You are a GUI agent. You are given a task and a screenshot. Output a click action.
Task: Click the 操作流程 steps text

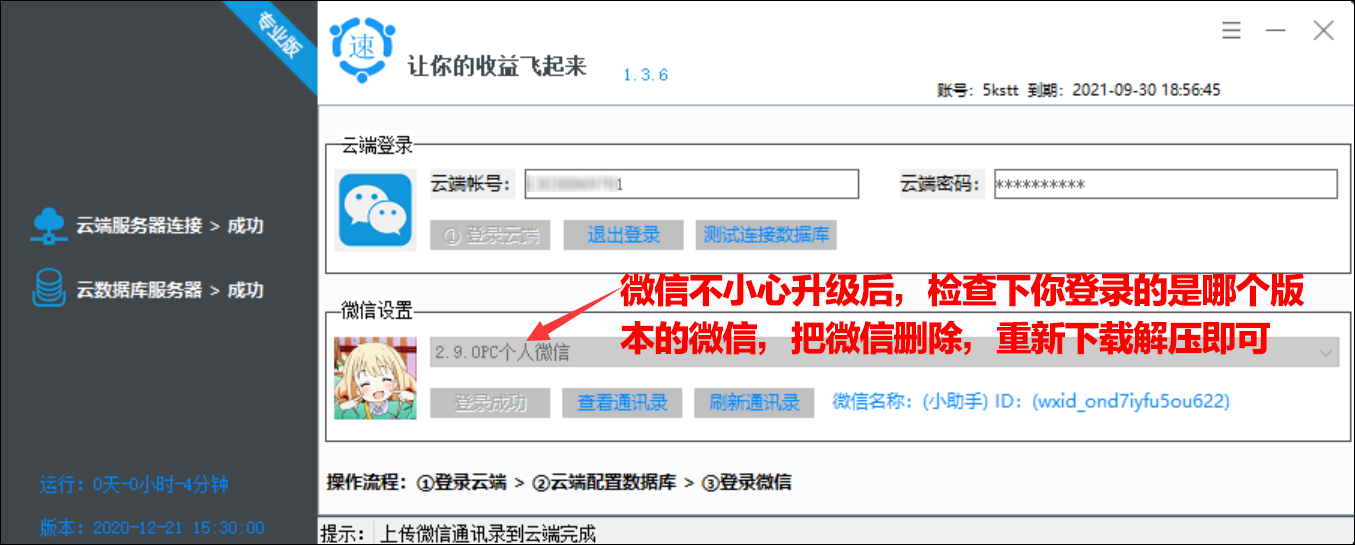(559, 482)
